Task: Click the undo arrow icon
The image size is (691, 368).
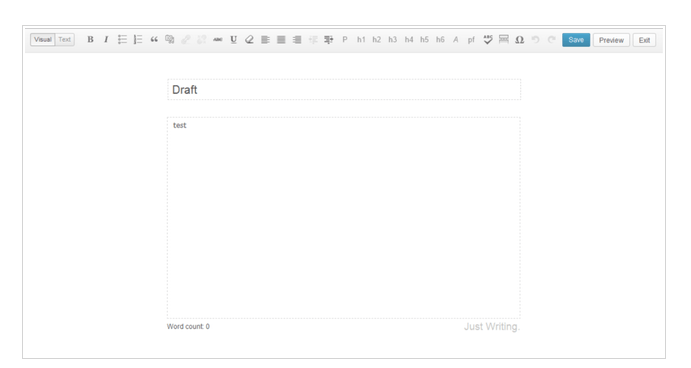Action: click(x=535, y=40)
